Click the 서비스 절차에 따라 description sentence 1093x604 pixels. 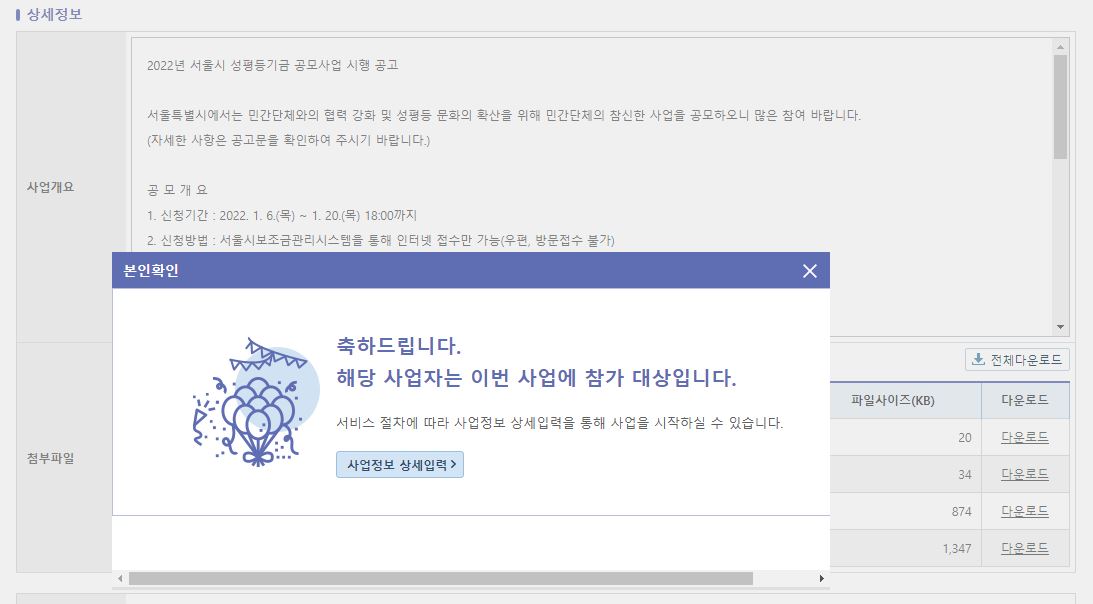click(560, 423)
